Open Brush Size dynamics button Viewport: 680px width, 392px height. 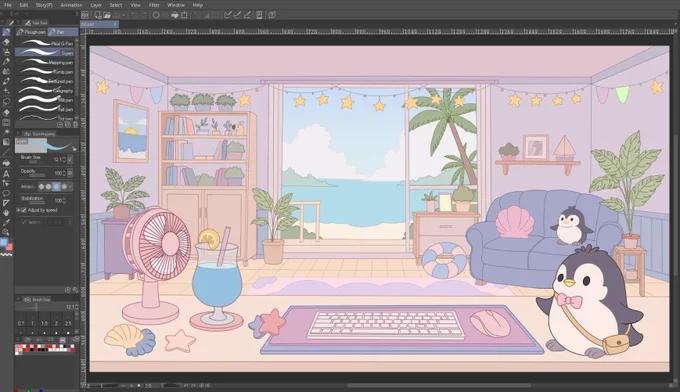pyautogui.click(x=70, y=160)
